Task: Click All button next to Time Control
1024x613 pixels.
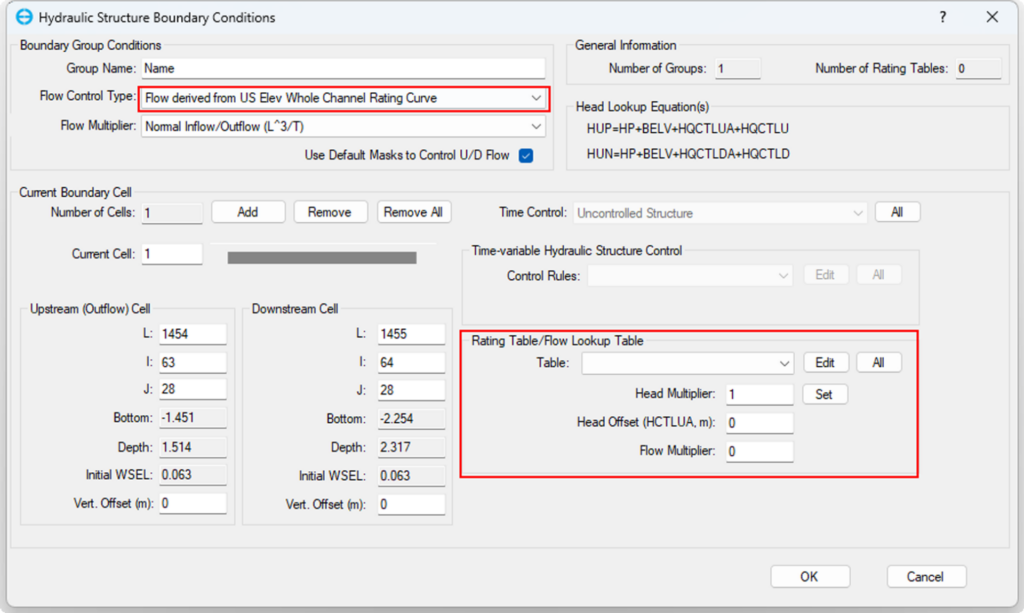Action: point(897,212)
